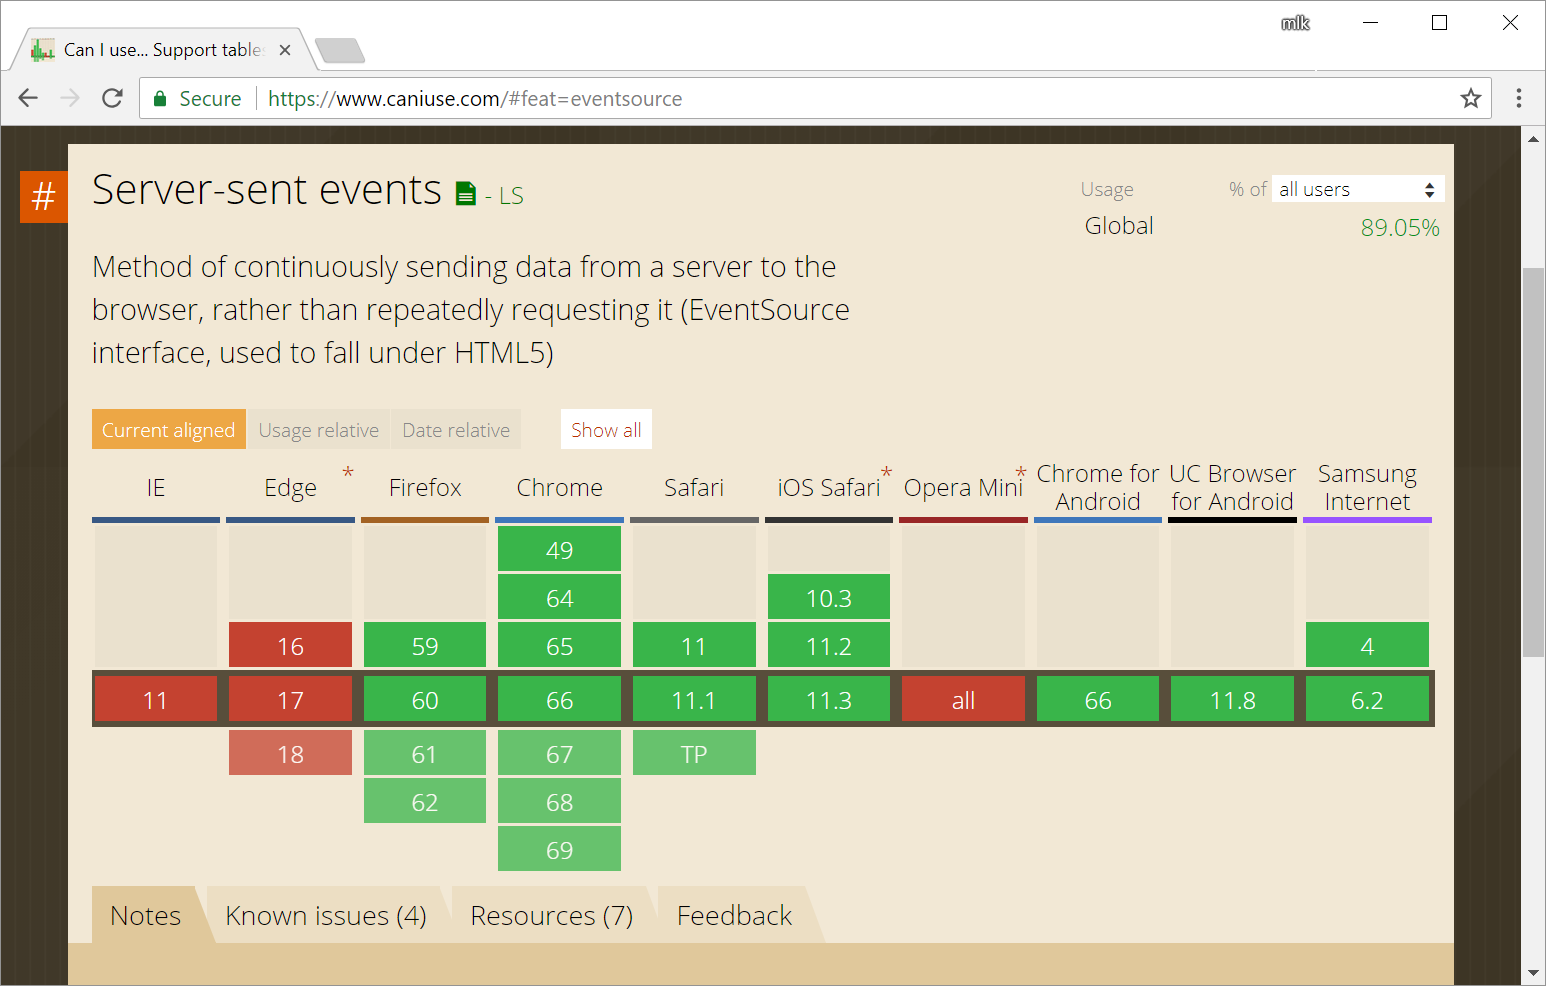Click the Safari column header

tap(694, 487)
